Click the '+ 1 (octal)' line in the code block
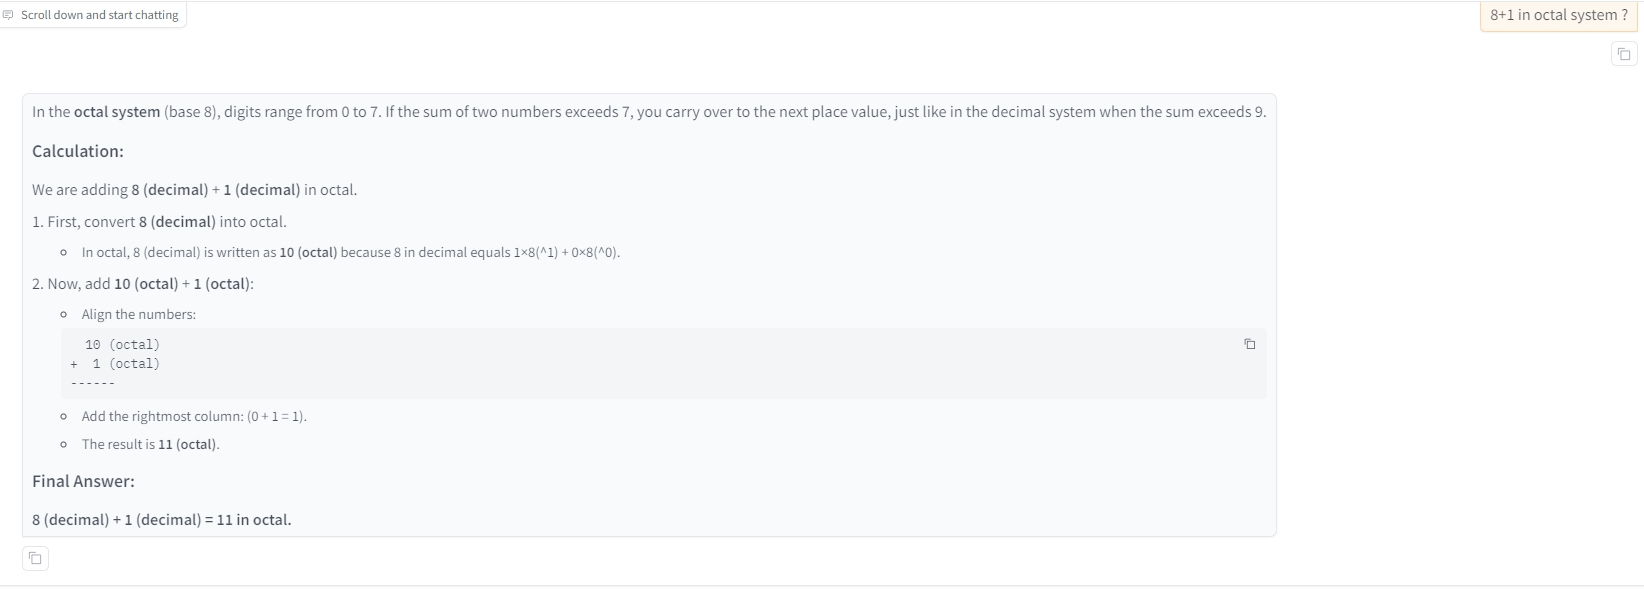This screenshot has height=600, width=1644. tap(115, 364)
